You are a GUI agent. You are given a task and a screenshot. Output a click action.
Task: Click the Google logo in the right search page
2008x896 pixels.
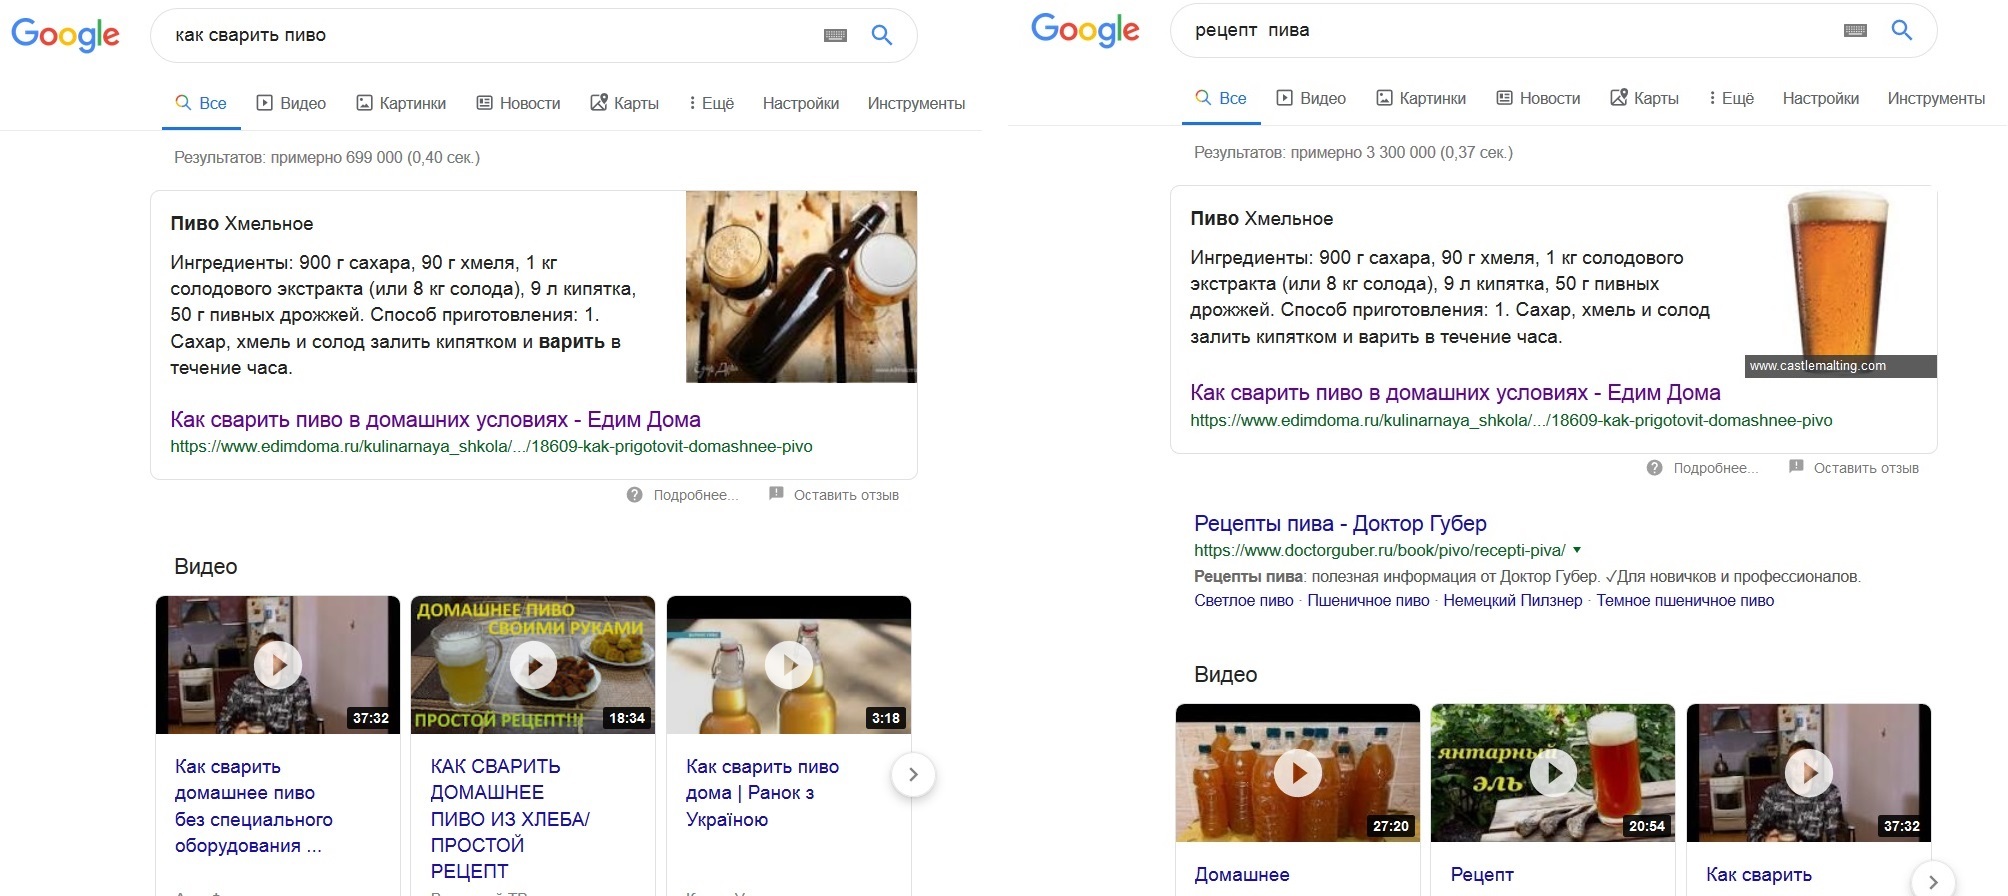[x=1085, y=30]
